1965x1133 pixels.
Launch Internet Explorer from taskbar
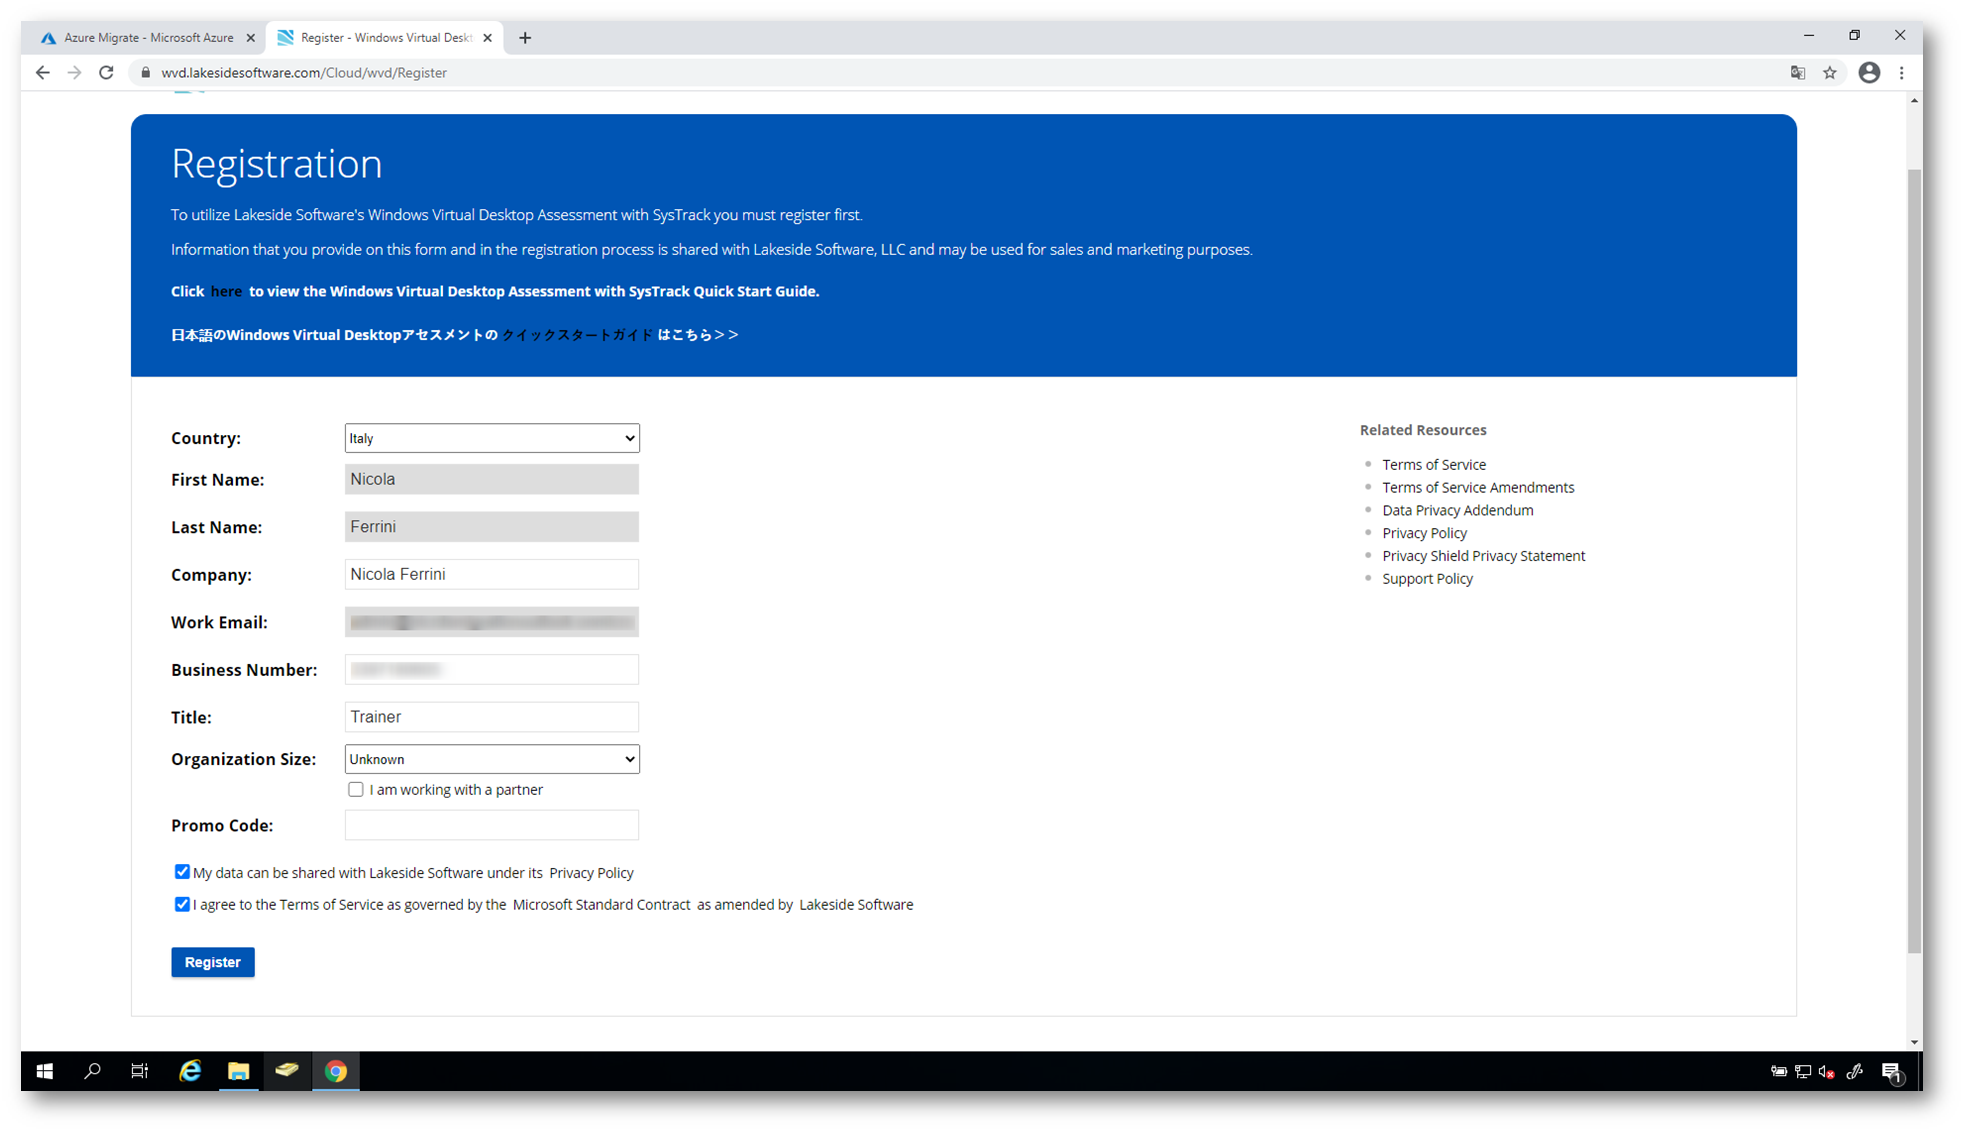point(189,1071)
